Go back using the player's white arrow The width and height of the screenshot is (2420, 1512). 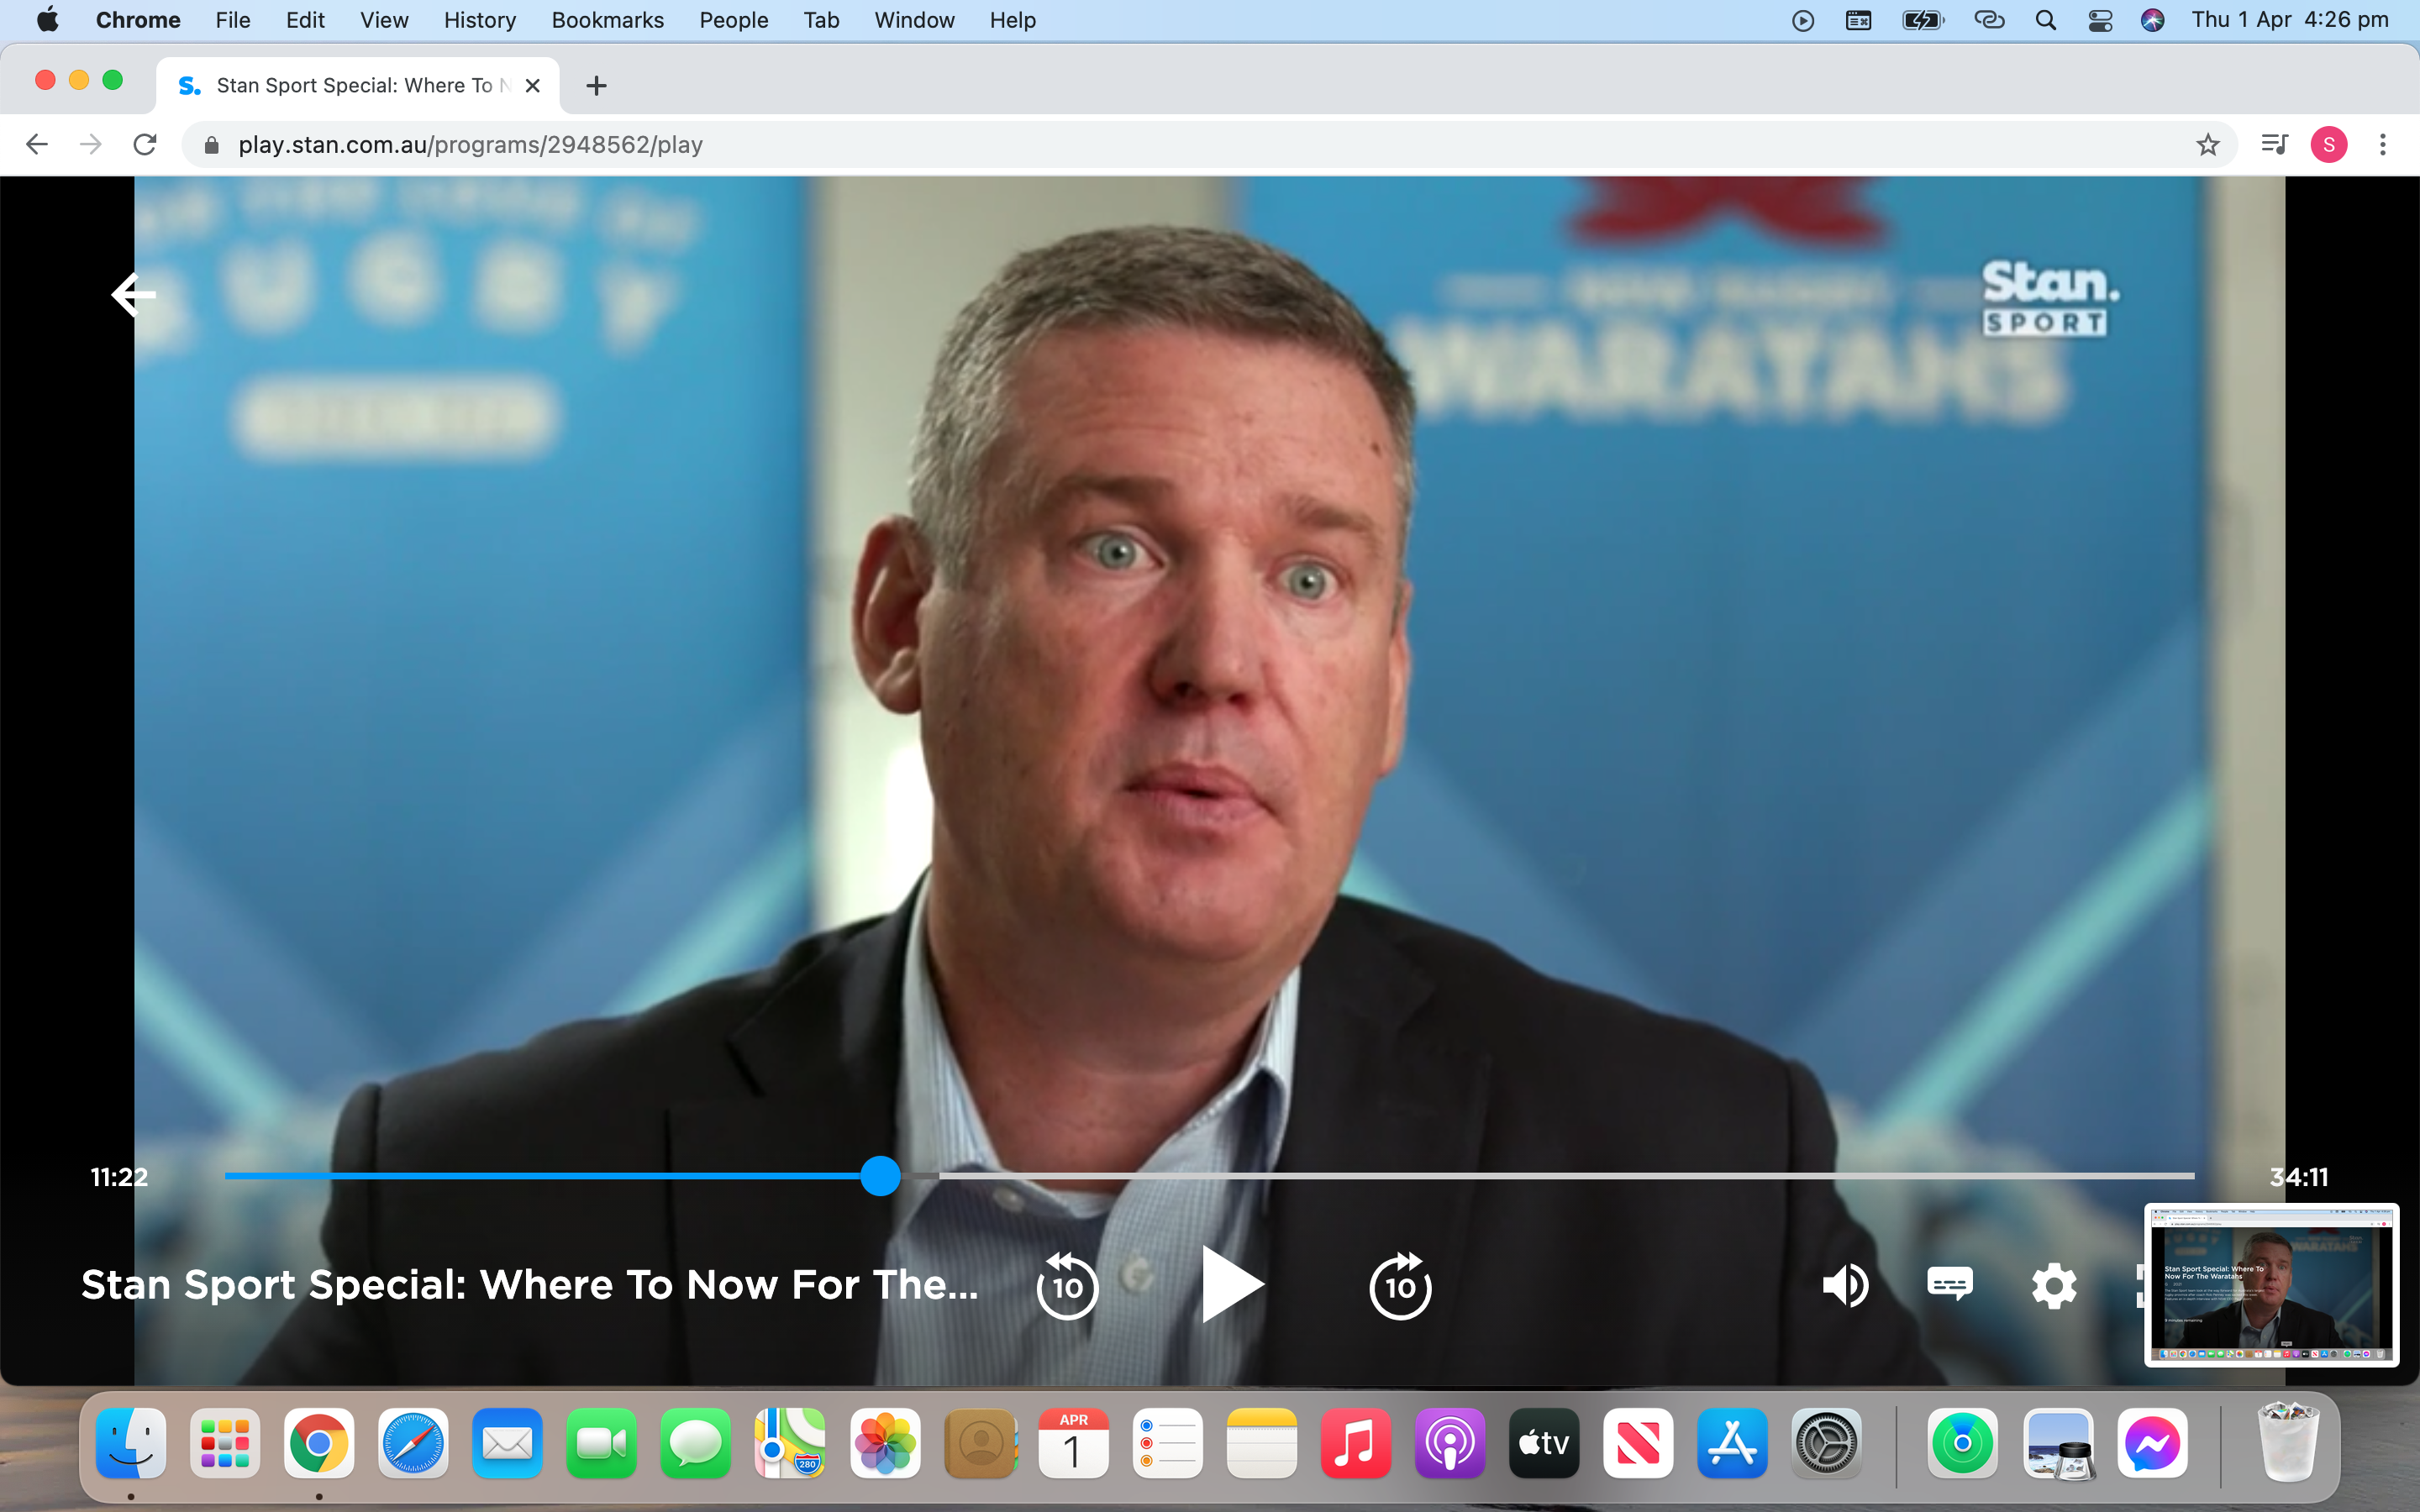(x=133, y=294)
